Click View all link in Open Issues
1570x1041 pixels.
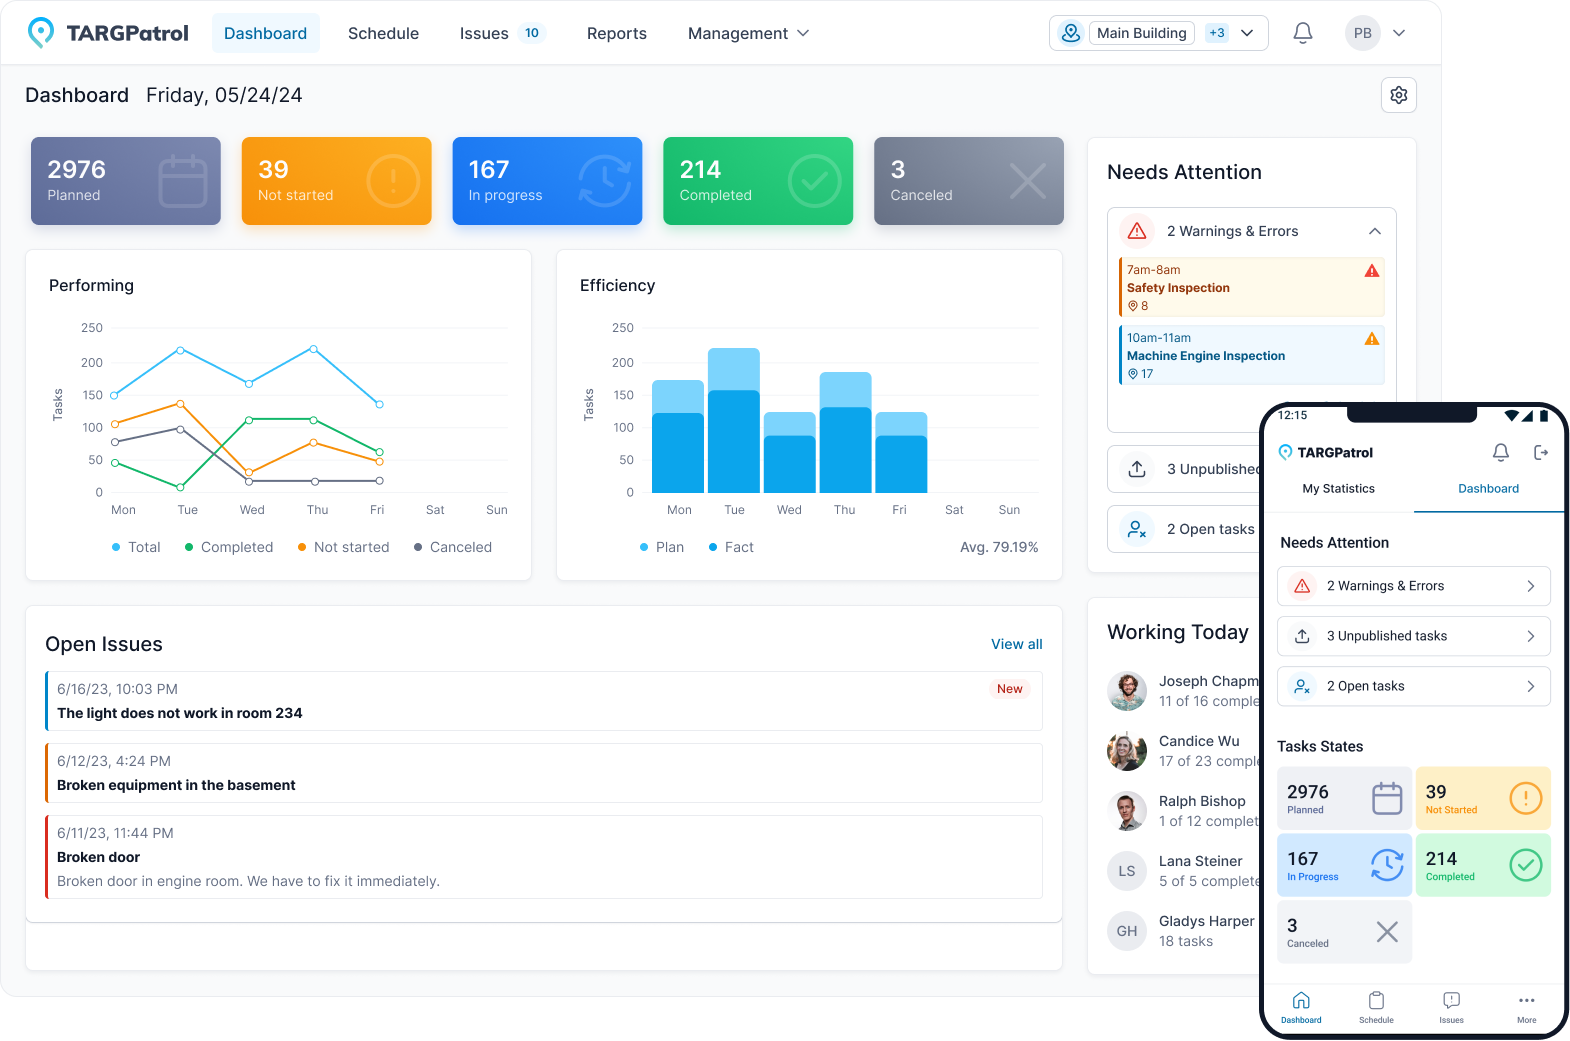coord(1017,644)
